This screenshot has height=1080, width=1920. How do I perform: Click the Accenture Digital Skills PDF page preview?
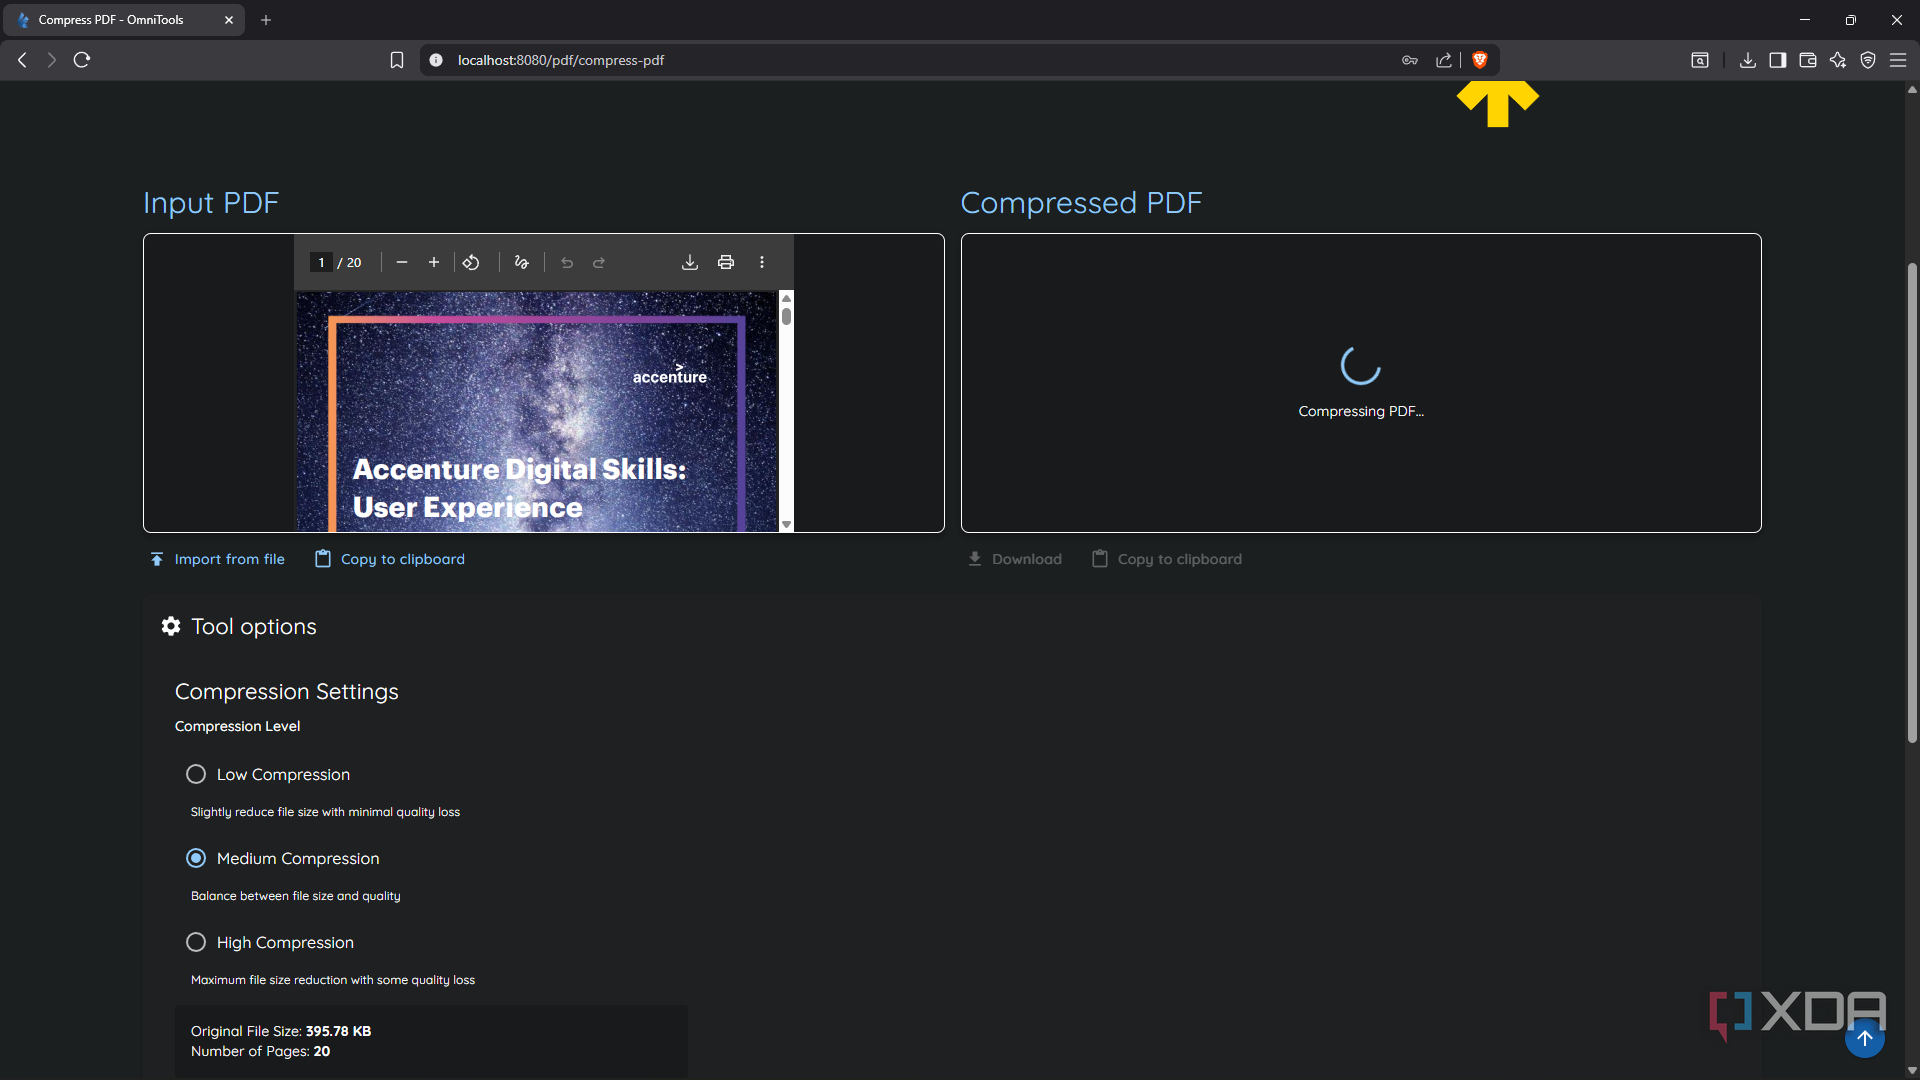(x=537, y=411)
